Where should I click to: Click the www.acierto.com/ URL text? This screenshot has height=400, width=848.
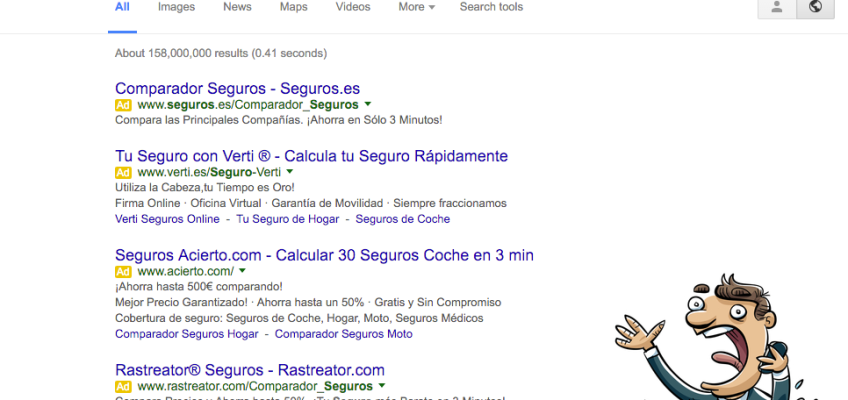click(186, 271)
